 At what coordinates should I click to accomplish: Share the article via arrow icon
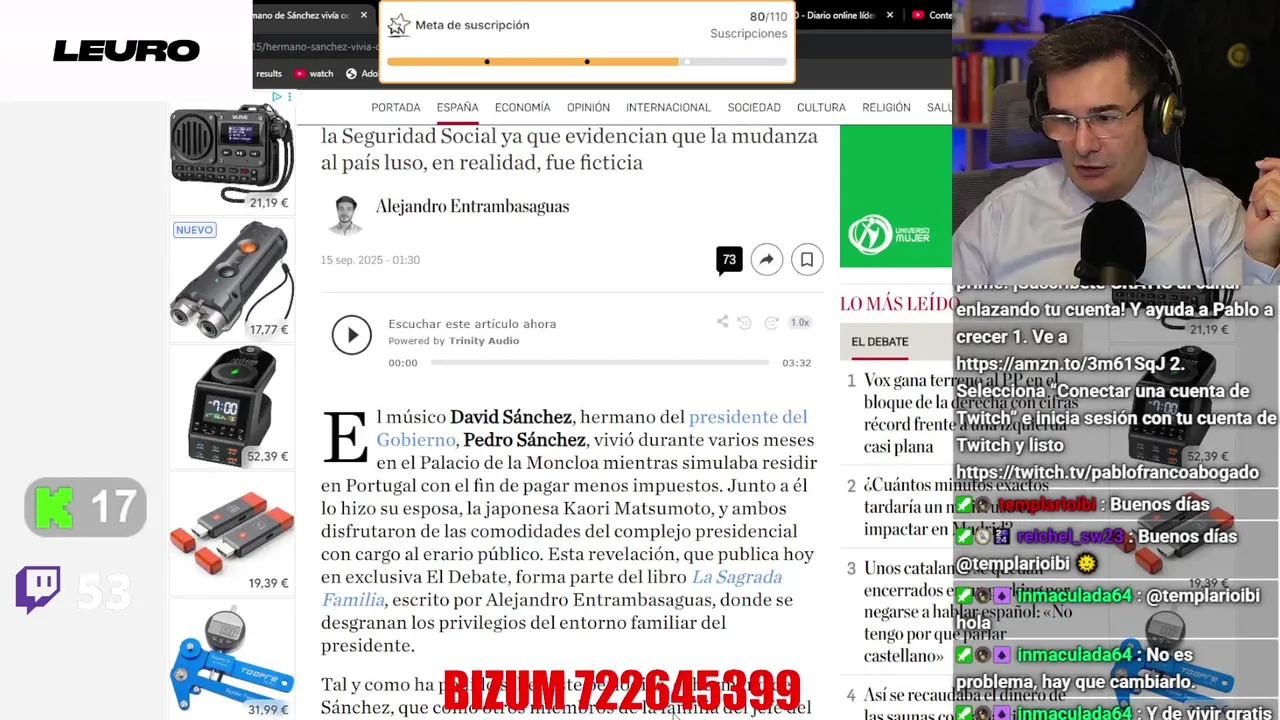click(x=767, y=260)
